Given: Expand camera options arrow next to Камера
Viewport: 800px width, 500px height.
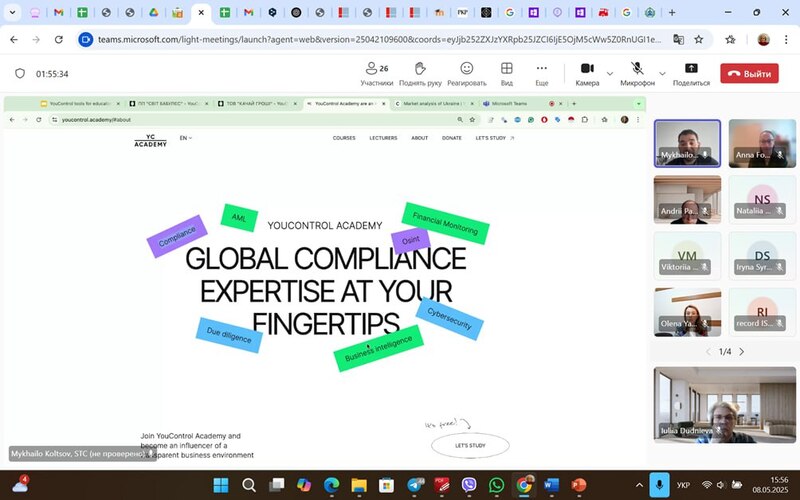Looking at the screenshot, I should click(x=610, y=74).
